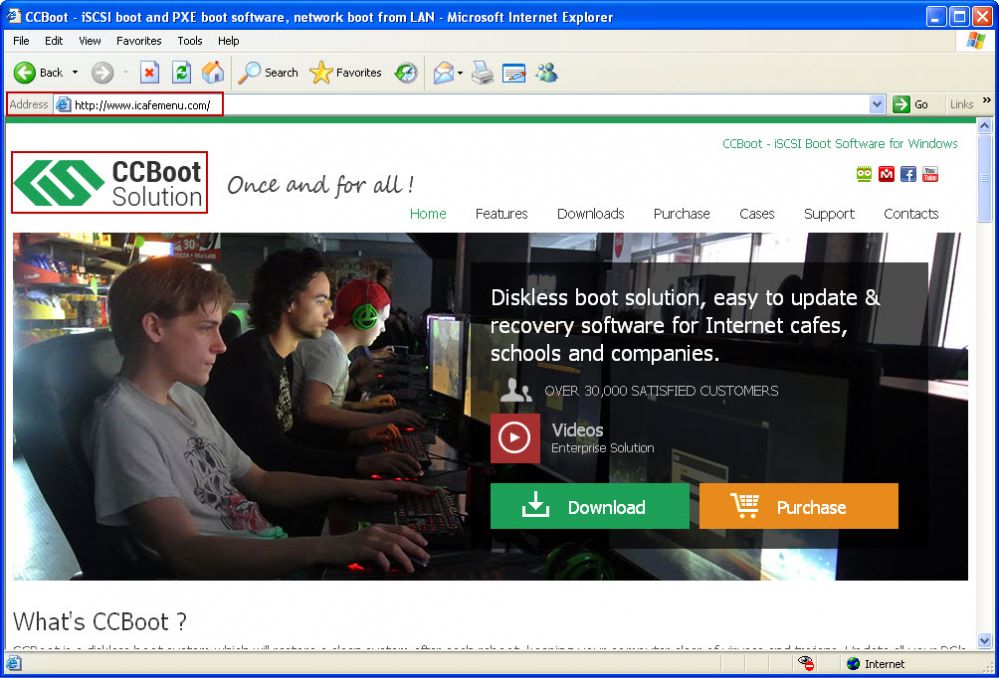Click the CCBoot Solution logo
The image size is (999, 678).
(109, 182)
